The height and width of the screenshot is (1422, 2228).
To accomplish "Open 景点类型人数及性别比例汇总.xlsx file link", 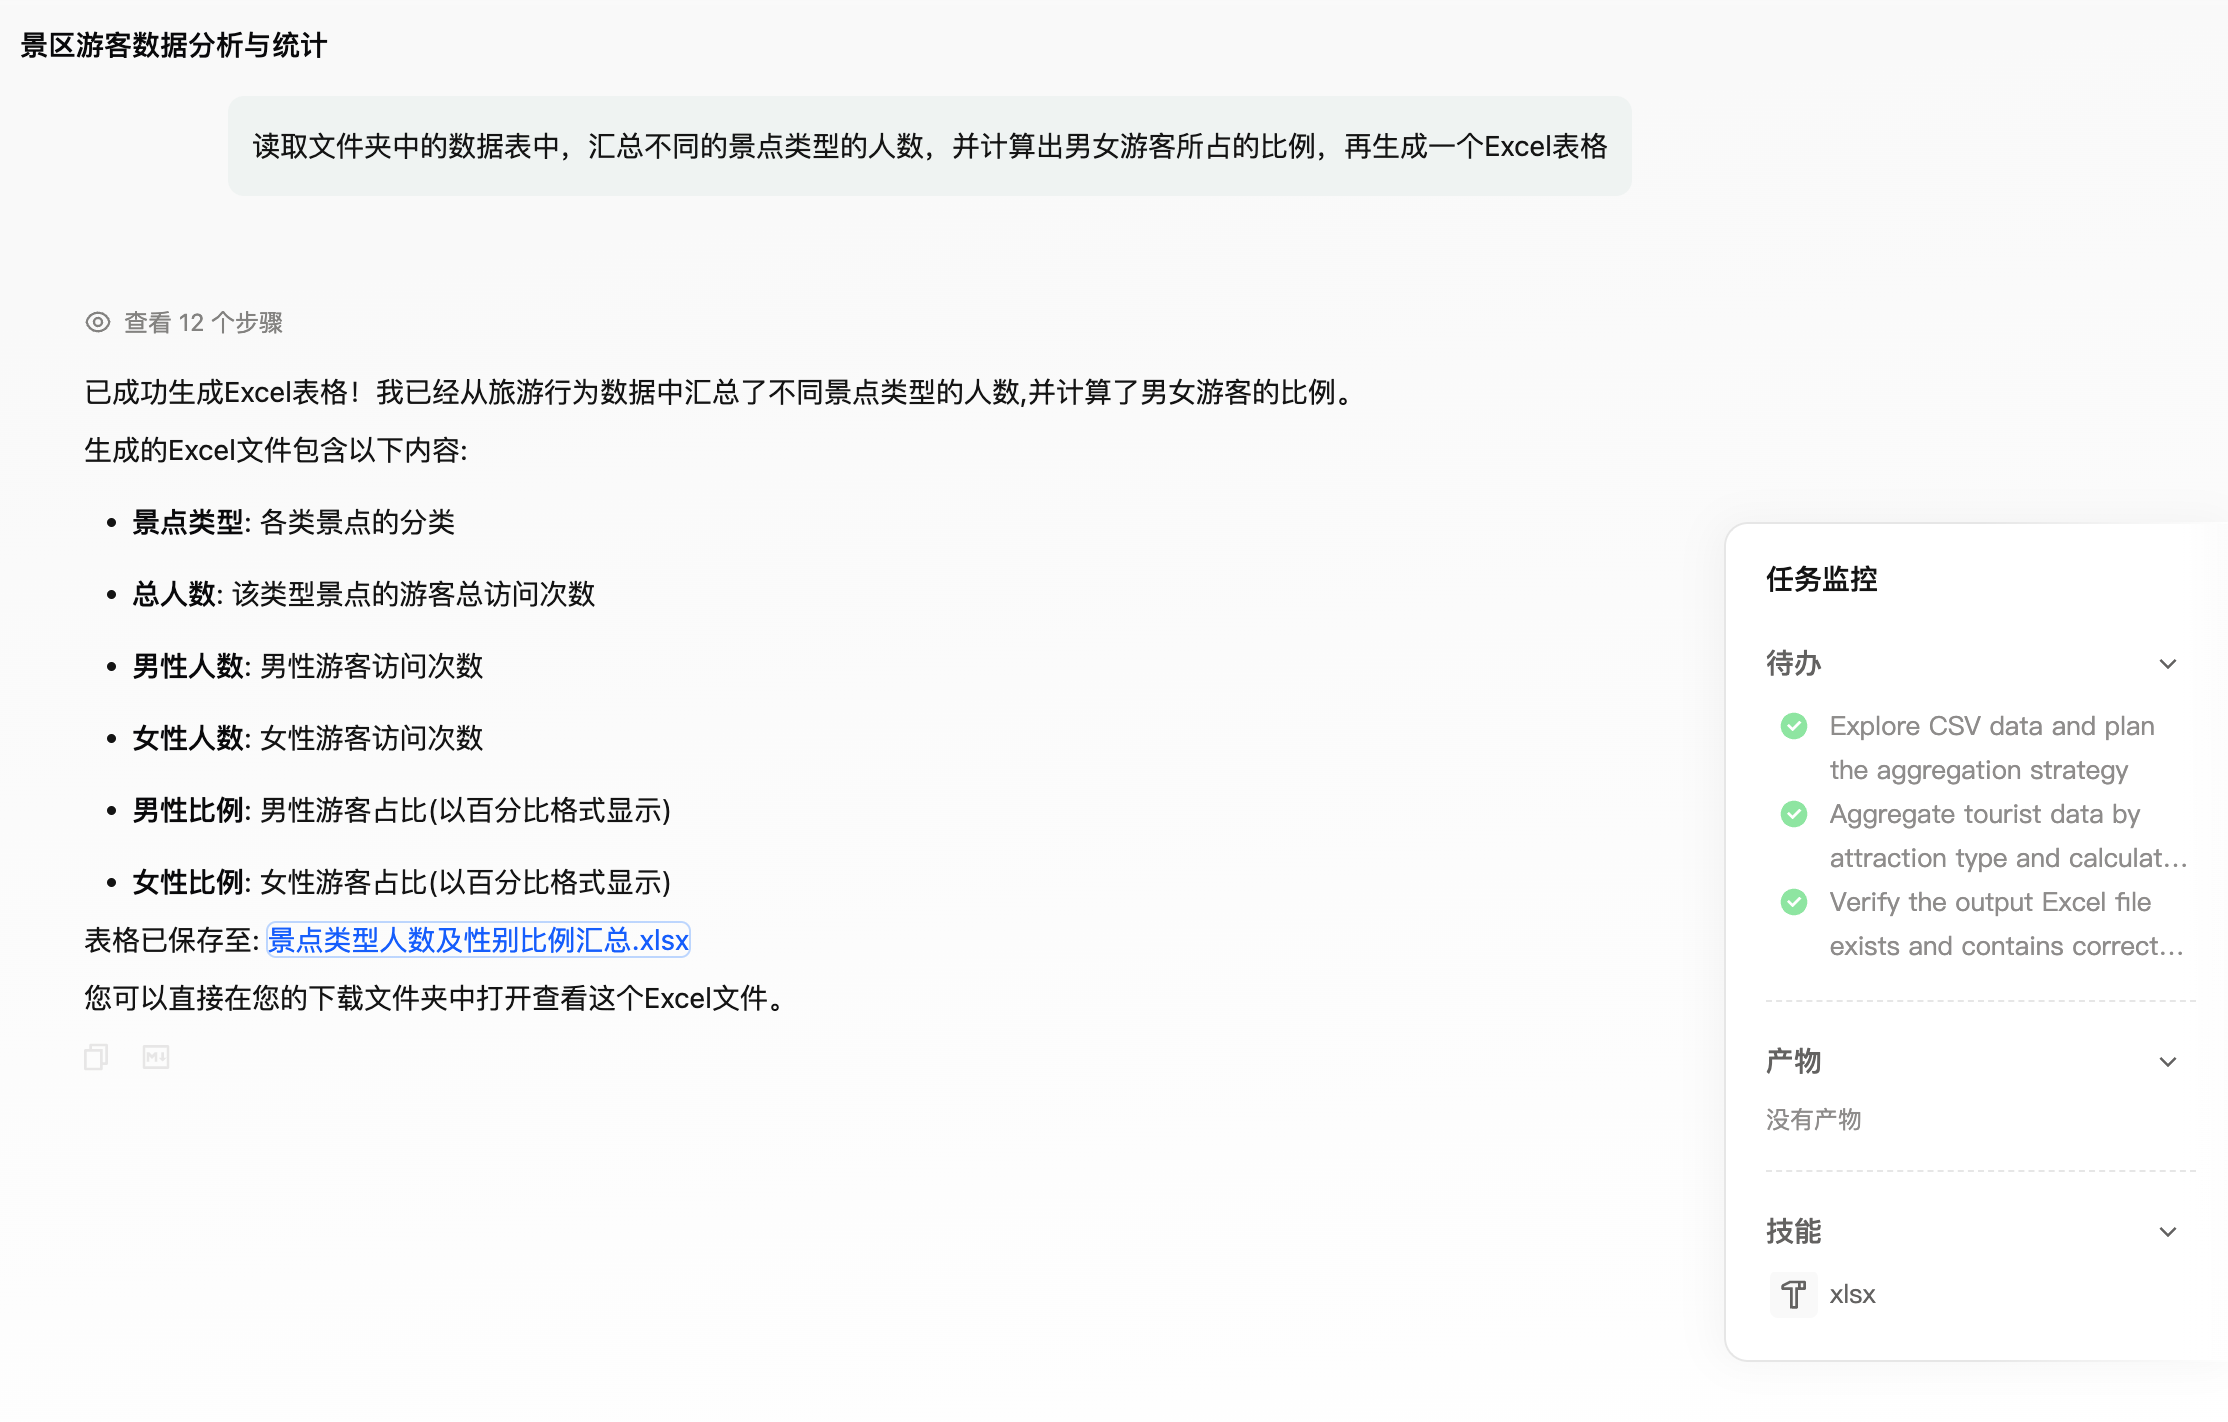I will 478,940.
